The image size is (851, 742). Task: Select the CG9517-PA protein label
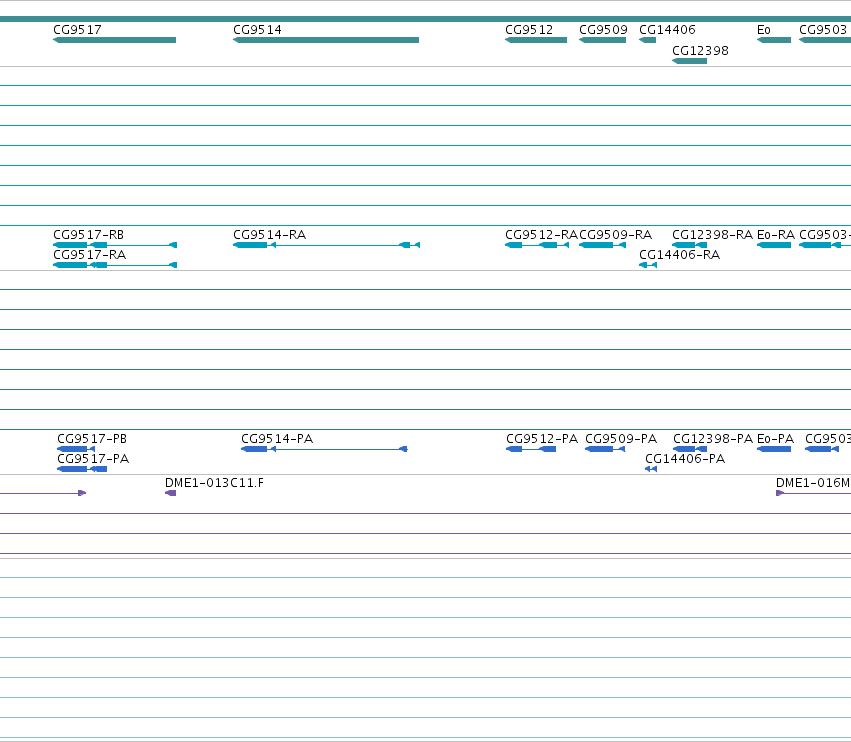pos(93,459)
